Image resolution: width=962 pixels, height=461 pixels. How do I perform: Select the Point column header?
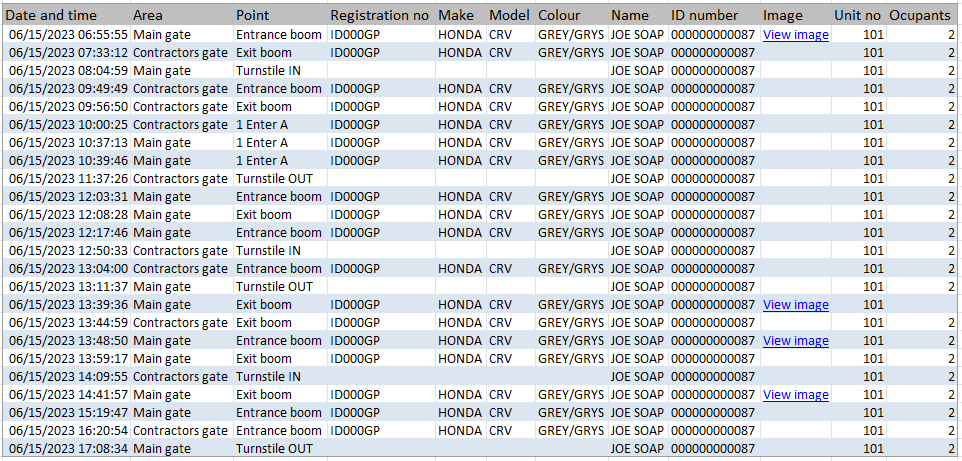point(253,15)
